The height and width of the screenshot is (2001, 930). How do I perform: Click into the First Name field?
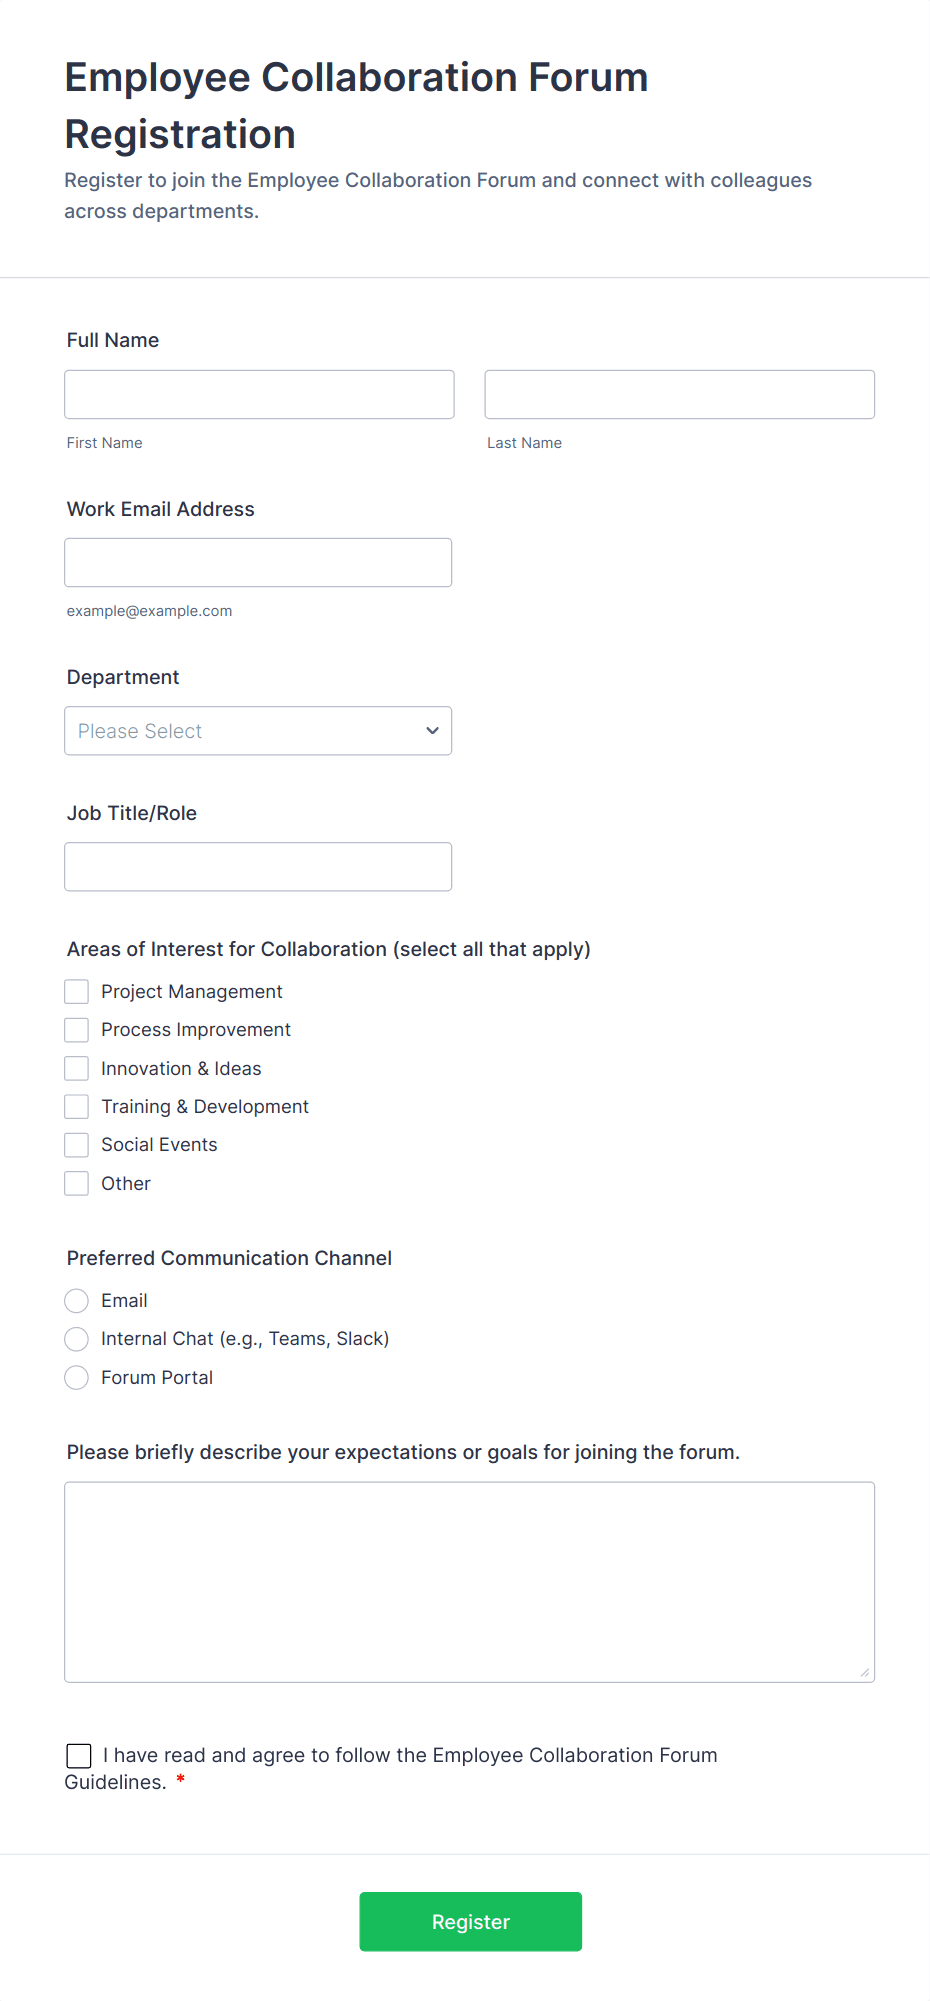point(258,394)
